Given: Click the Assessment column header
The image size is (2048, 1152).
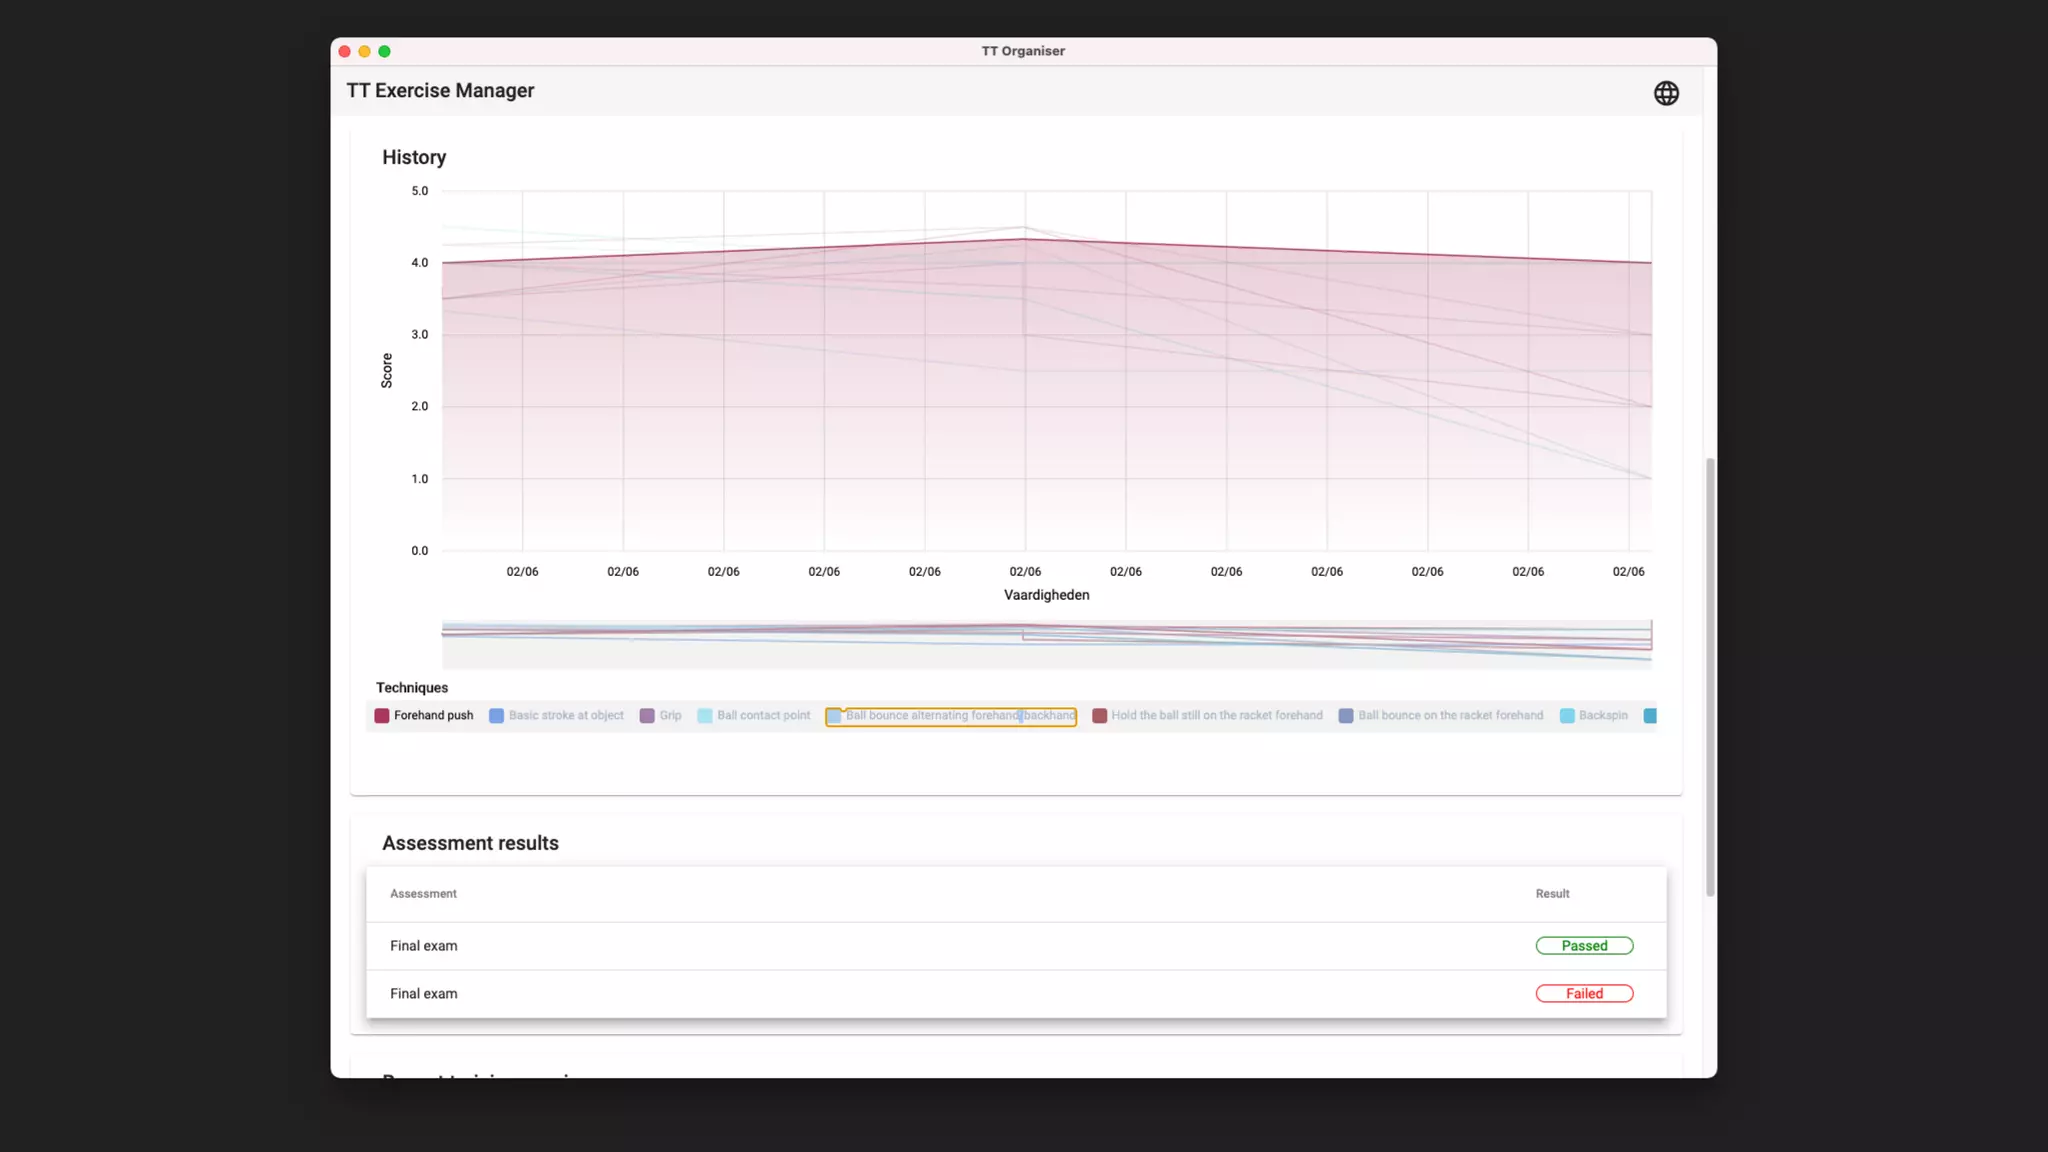Looking at the screenshot, I should coord(423,894).
